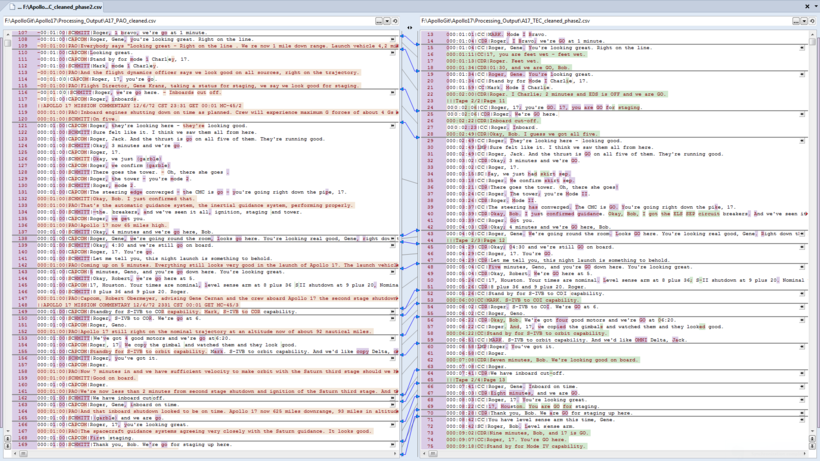The image size is (820, 461).
Task: Click the block marker icon on right line 52
Action: point(802,293)
